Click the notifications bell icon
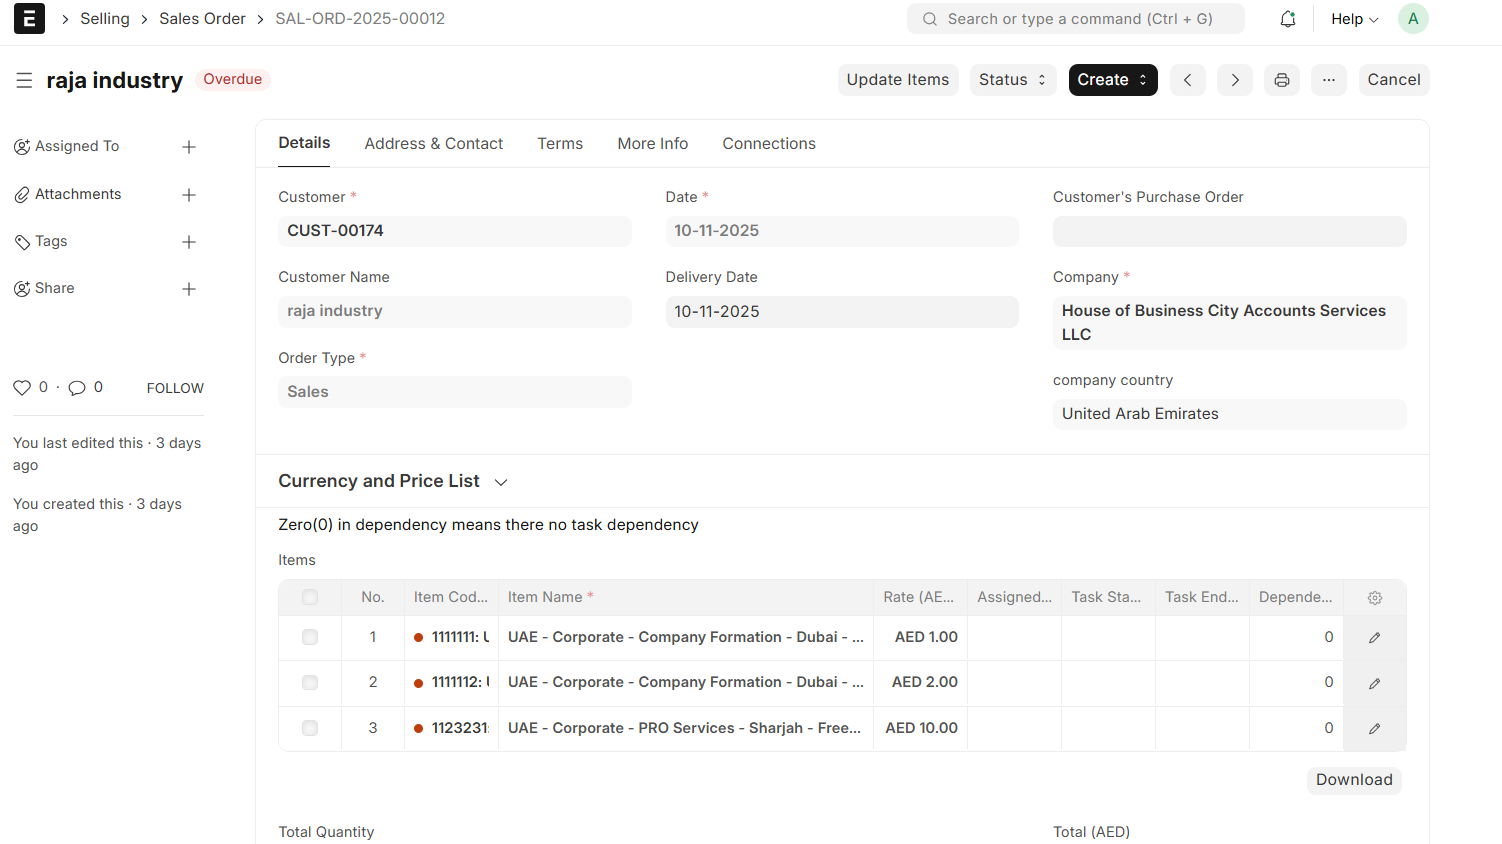The width and height of the screenshot is (1502, 844). click(x=1288, y=19)
